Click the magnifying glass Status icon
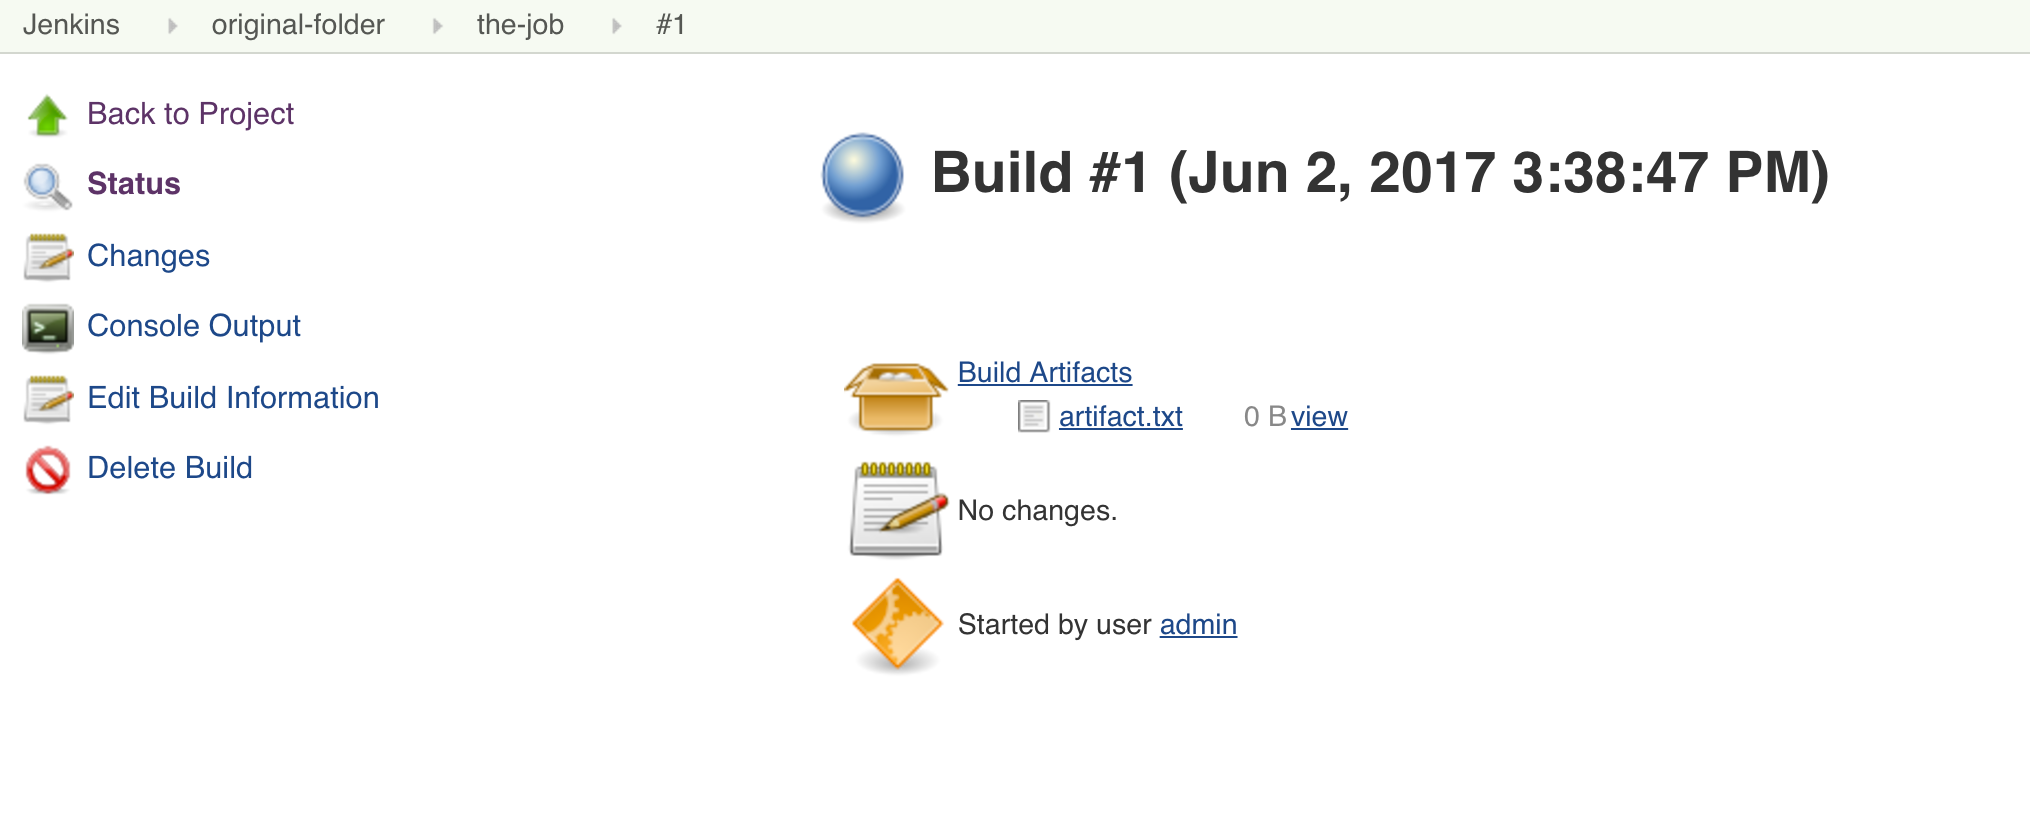This screenshot has width=2030, height=826. click(47, 186)
